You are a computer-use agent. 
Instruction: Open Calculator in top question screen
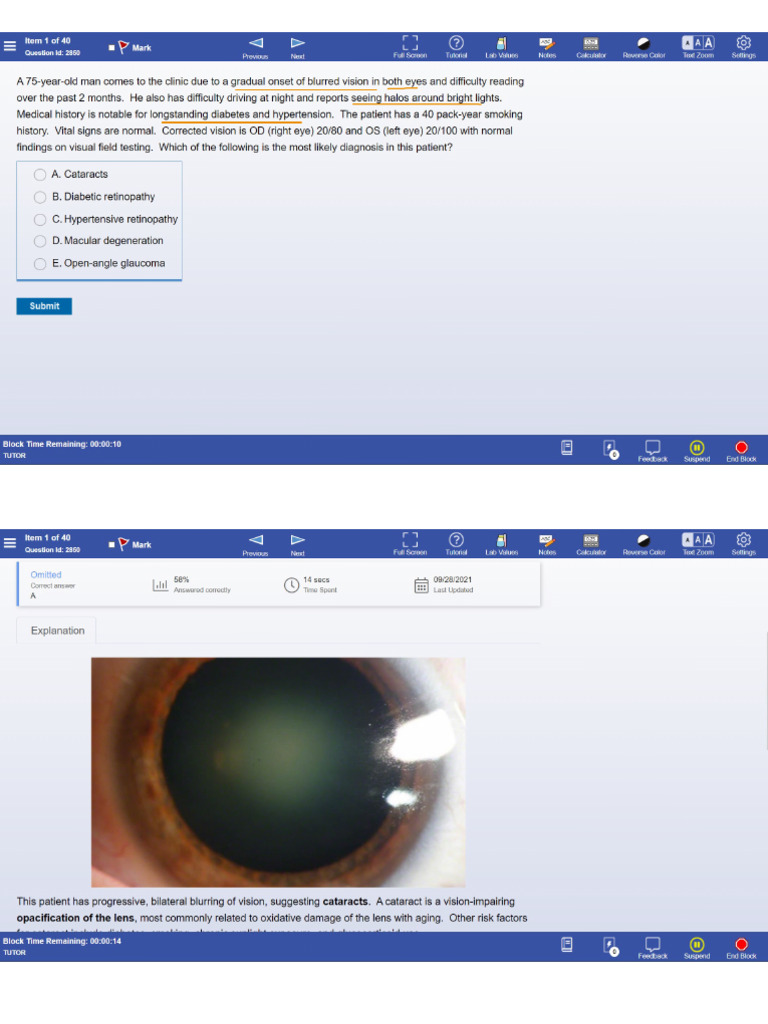[591, 47]
